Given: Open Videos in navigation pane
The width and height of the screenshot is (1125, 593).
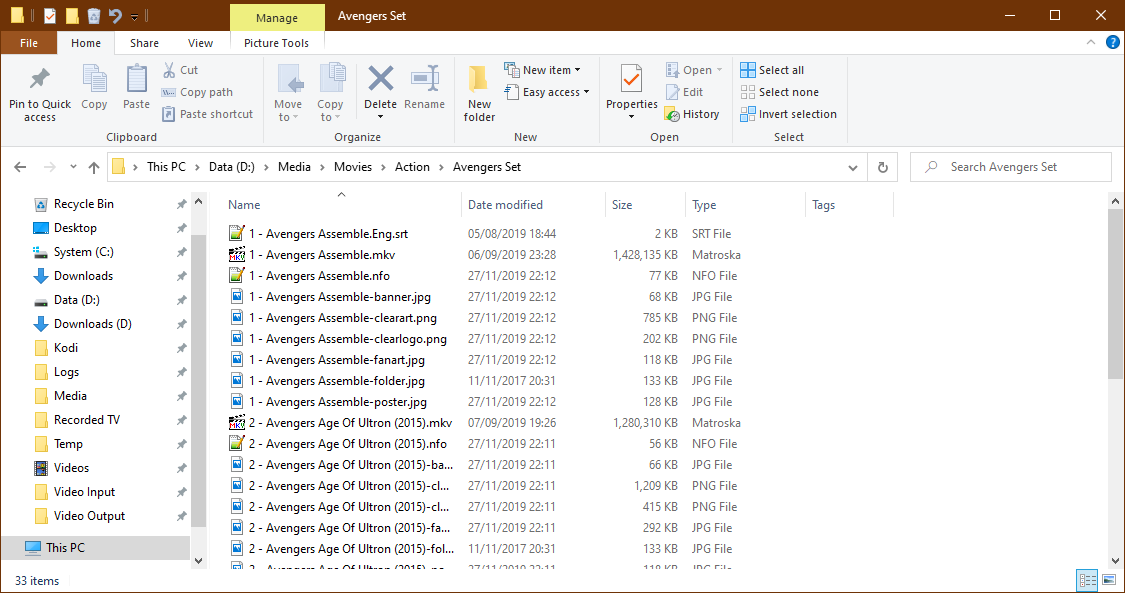Looking at the screenshot, I should click(71, 468).
